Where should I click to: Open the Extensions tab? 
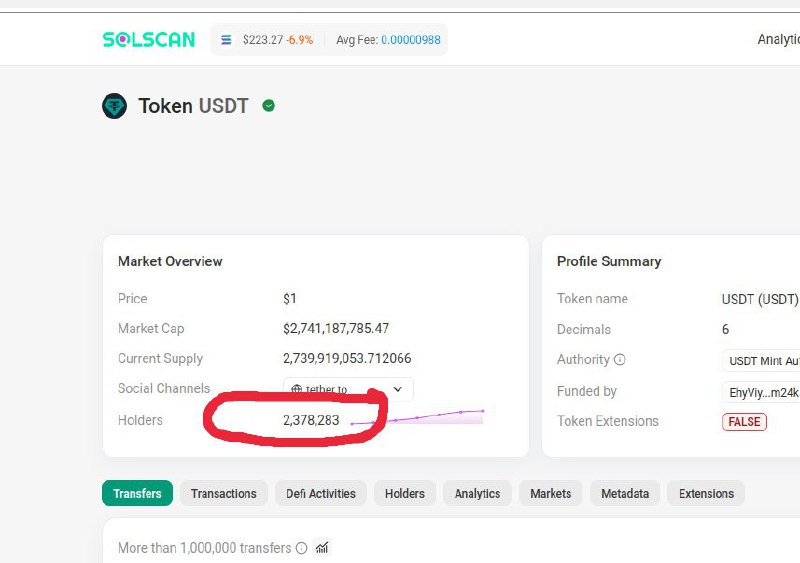706,493
